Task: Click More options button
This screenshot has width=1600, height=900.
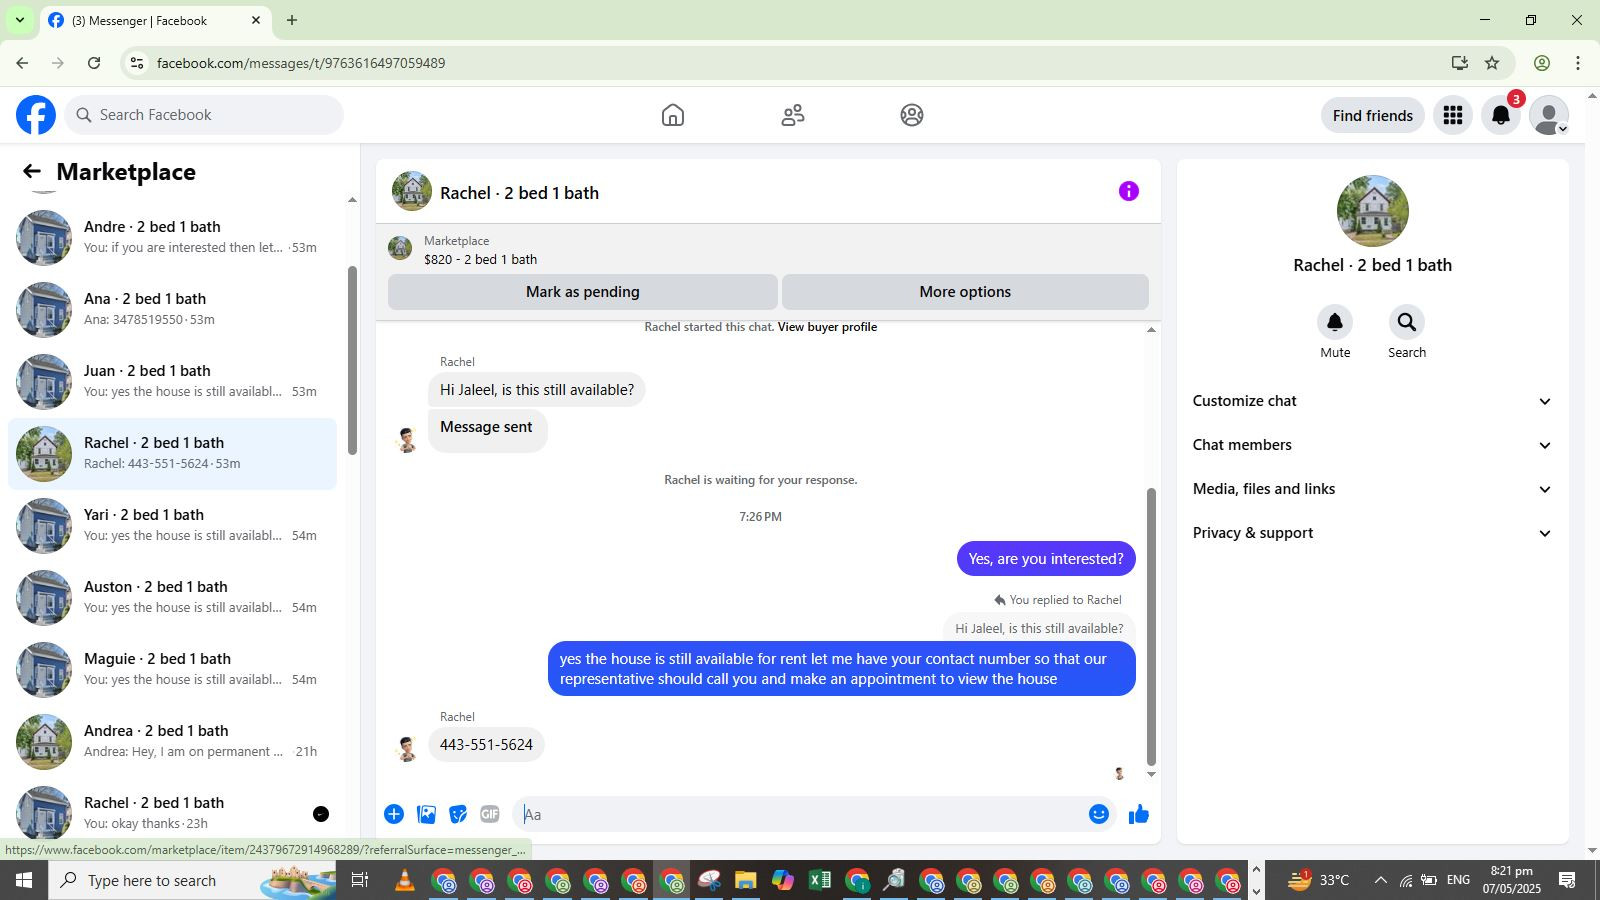Action: (x=965, y=292)
